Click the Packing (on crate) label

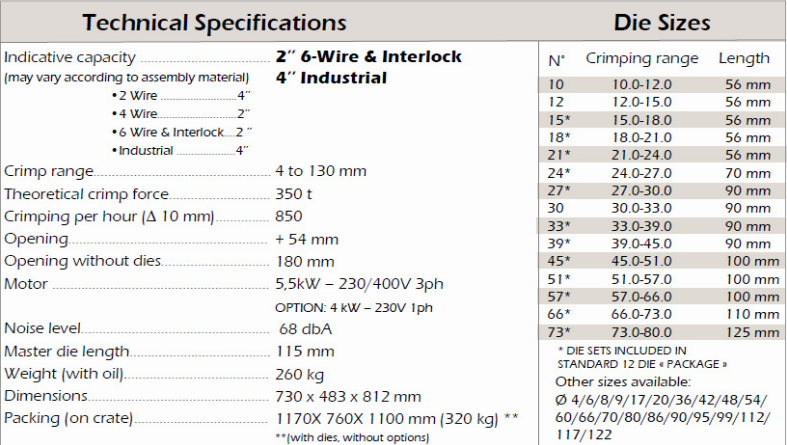(68, 418)
